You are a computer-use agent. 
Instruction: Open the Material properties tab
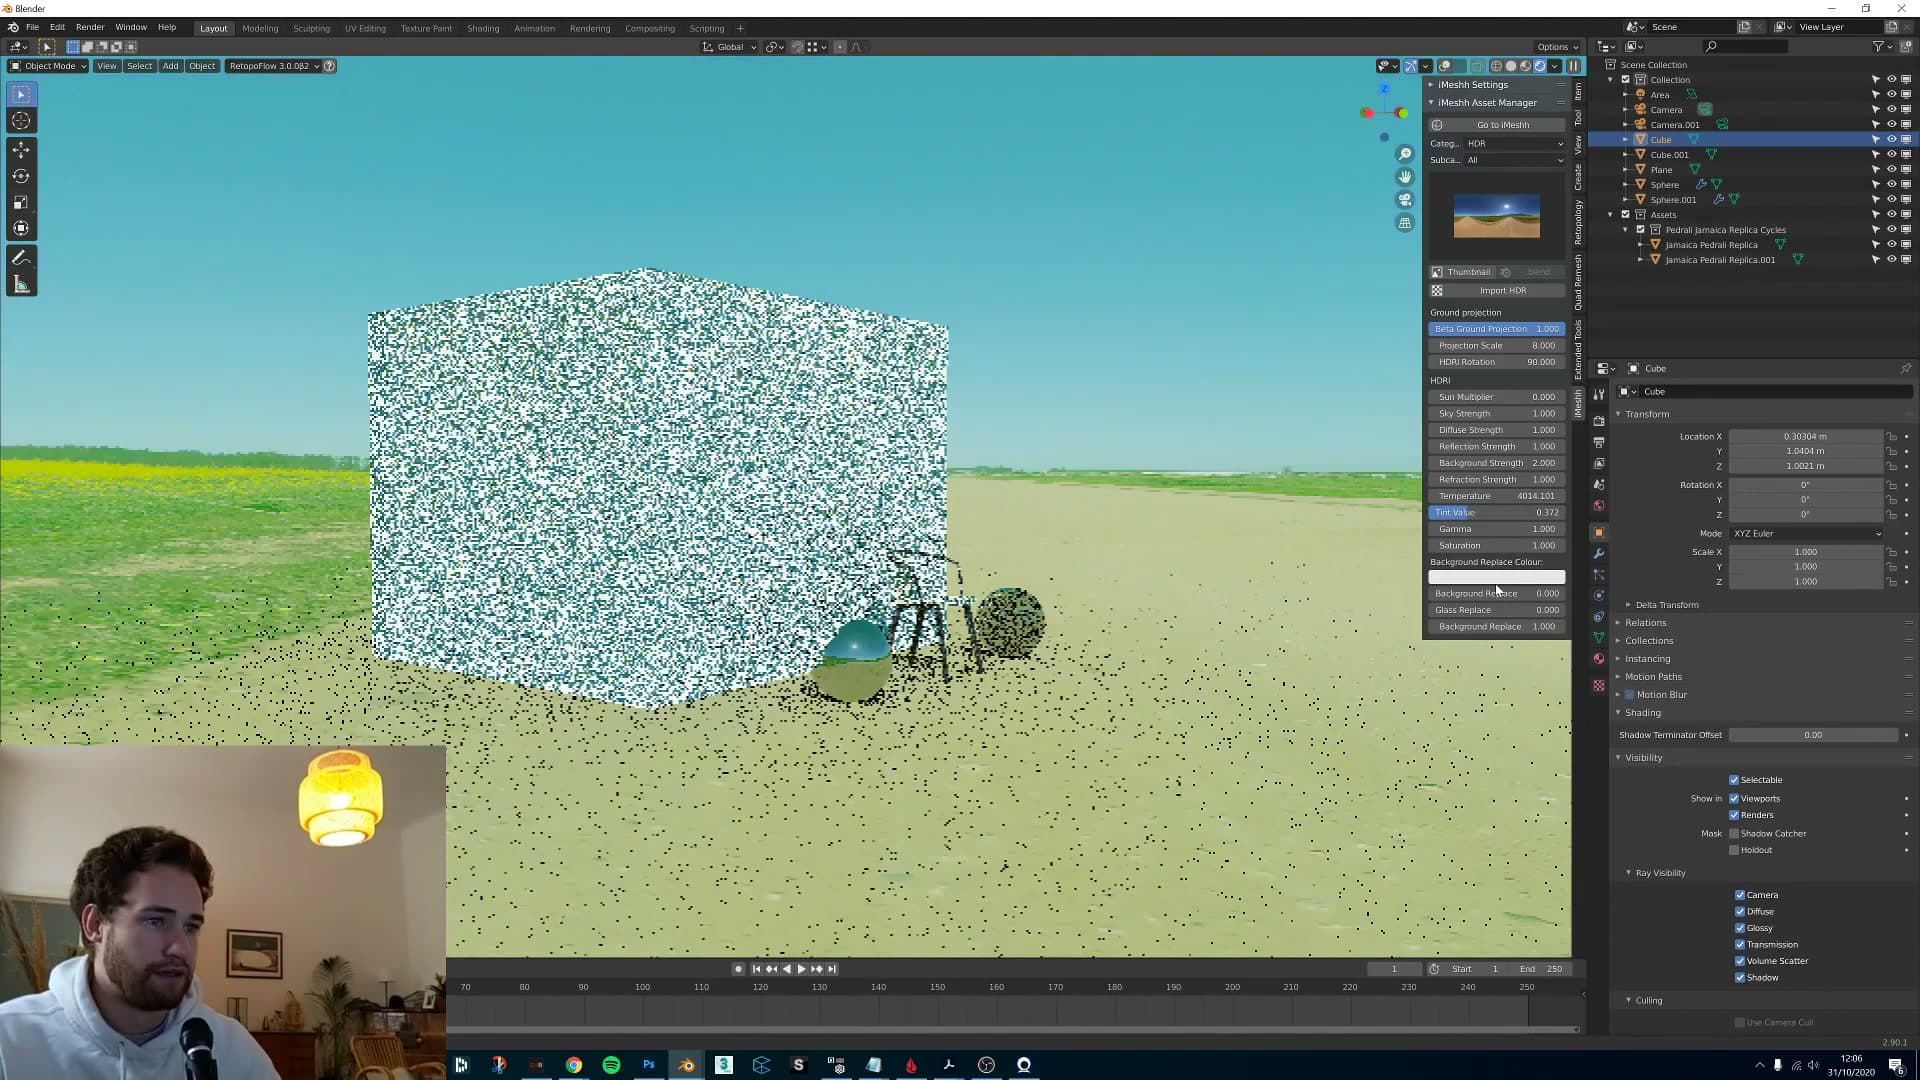pos(1599,659)
